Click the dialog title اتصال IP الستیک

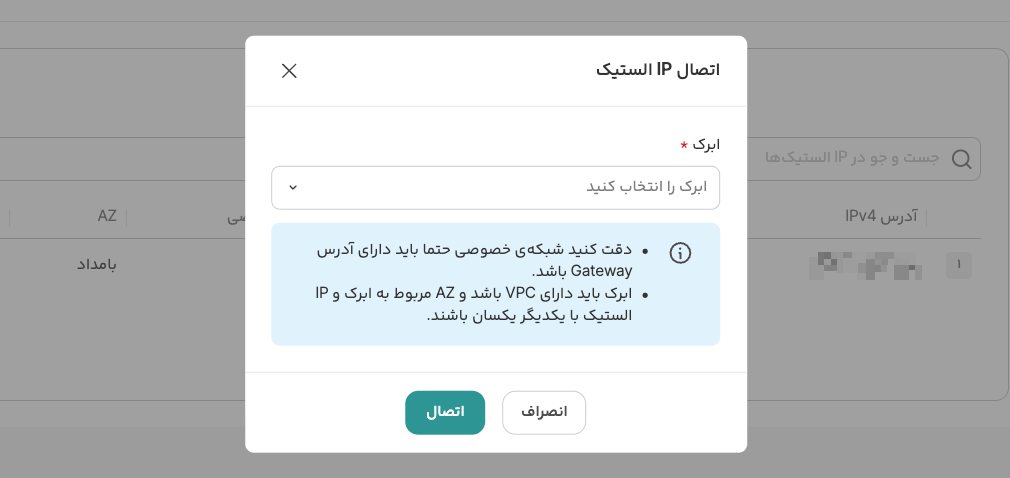(657, 70)
